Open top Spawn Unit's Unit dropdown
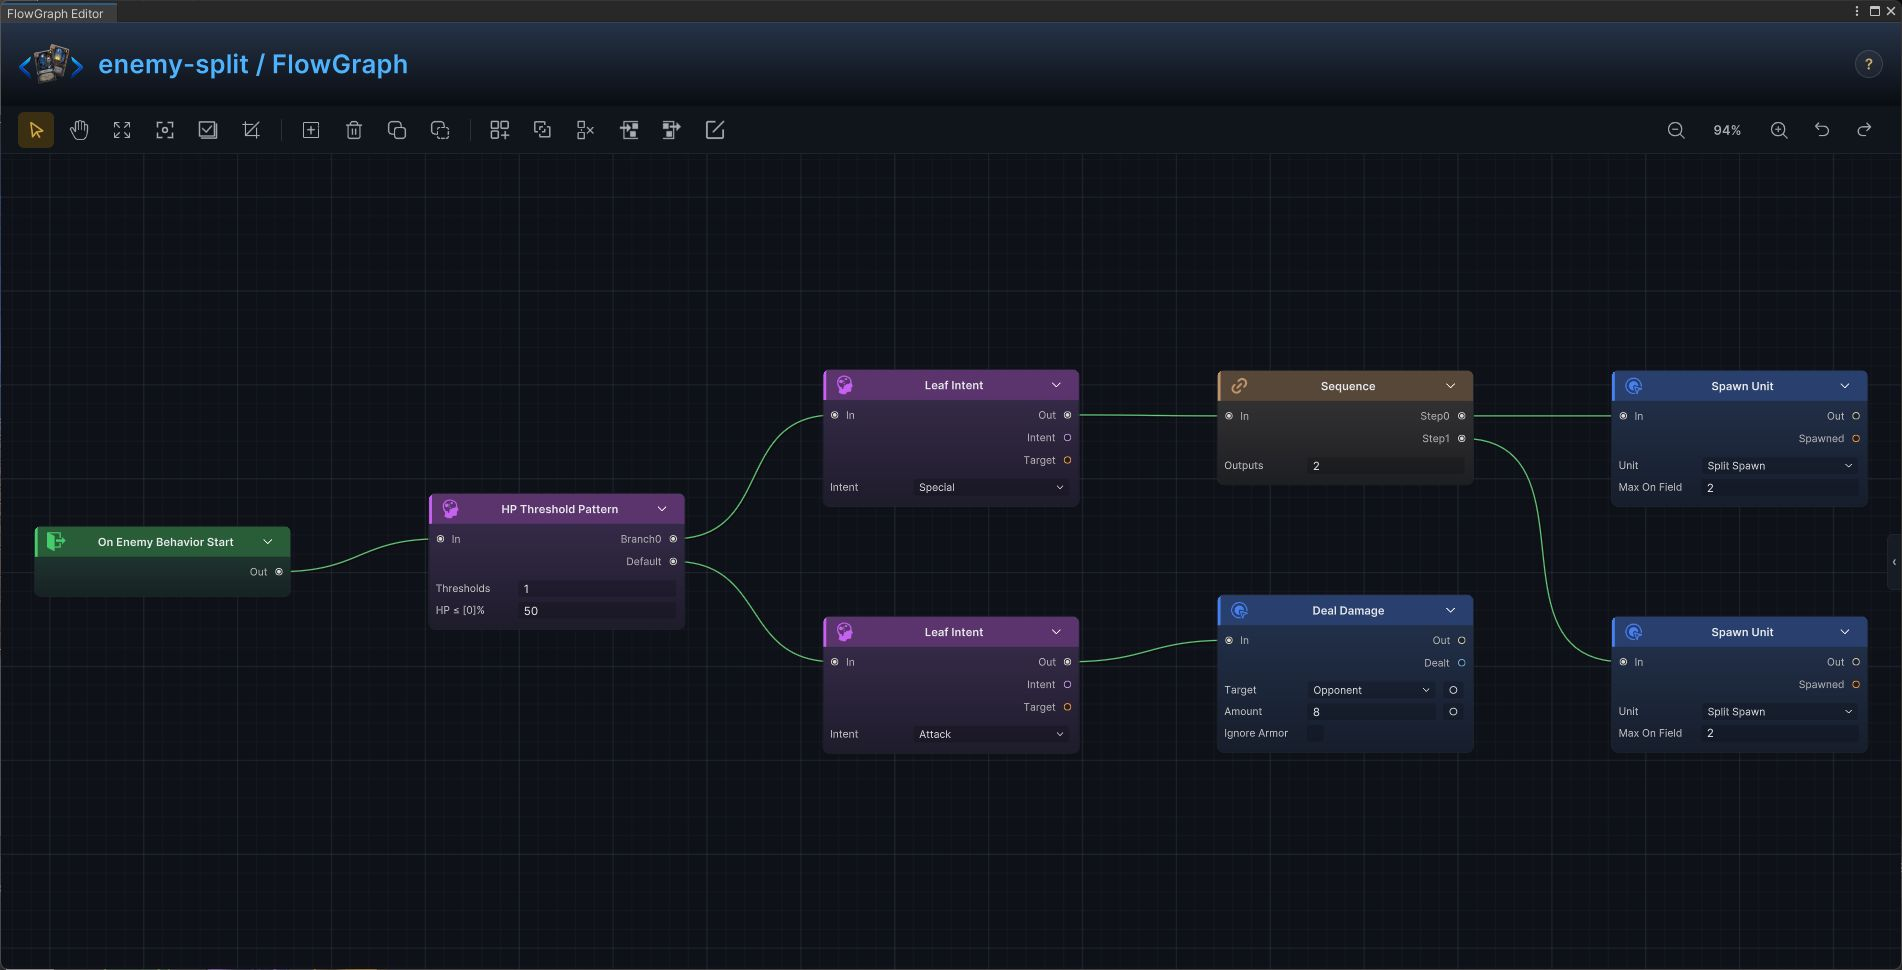 (1780, 465)
